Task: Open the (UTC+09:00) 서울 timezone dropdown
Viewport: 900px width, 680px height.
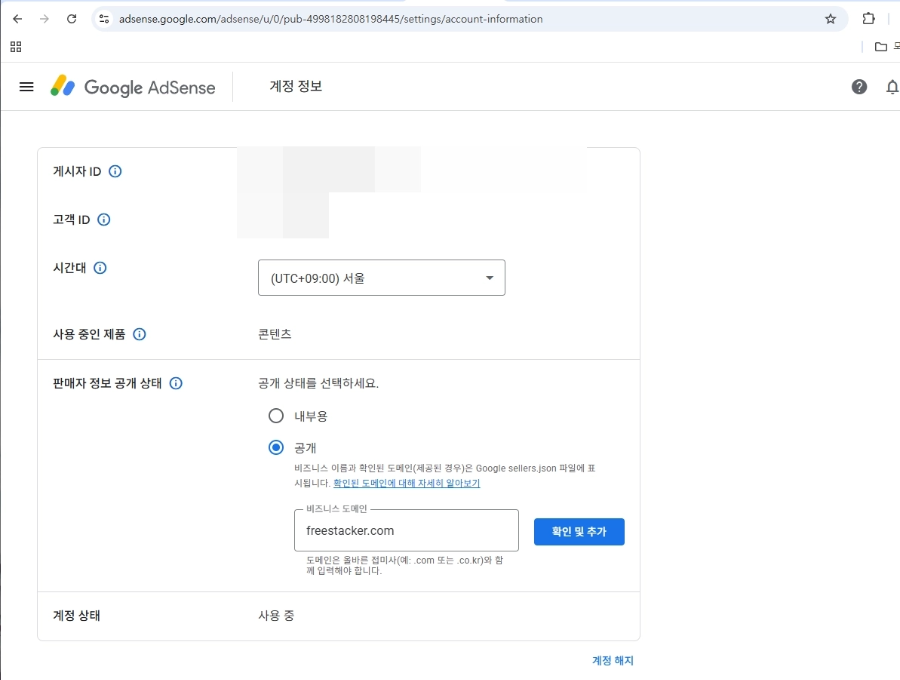Action: (382, 278)
